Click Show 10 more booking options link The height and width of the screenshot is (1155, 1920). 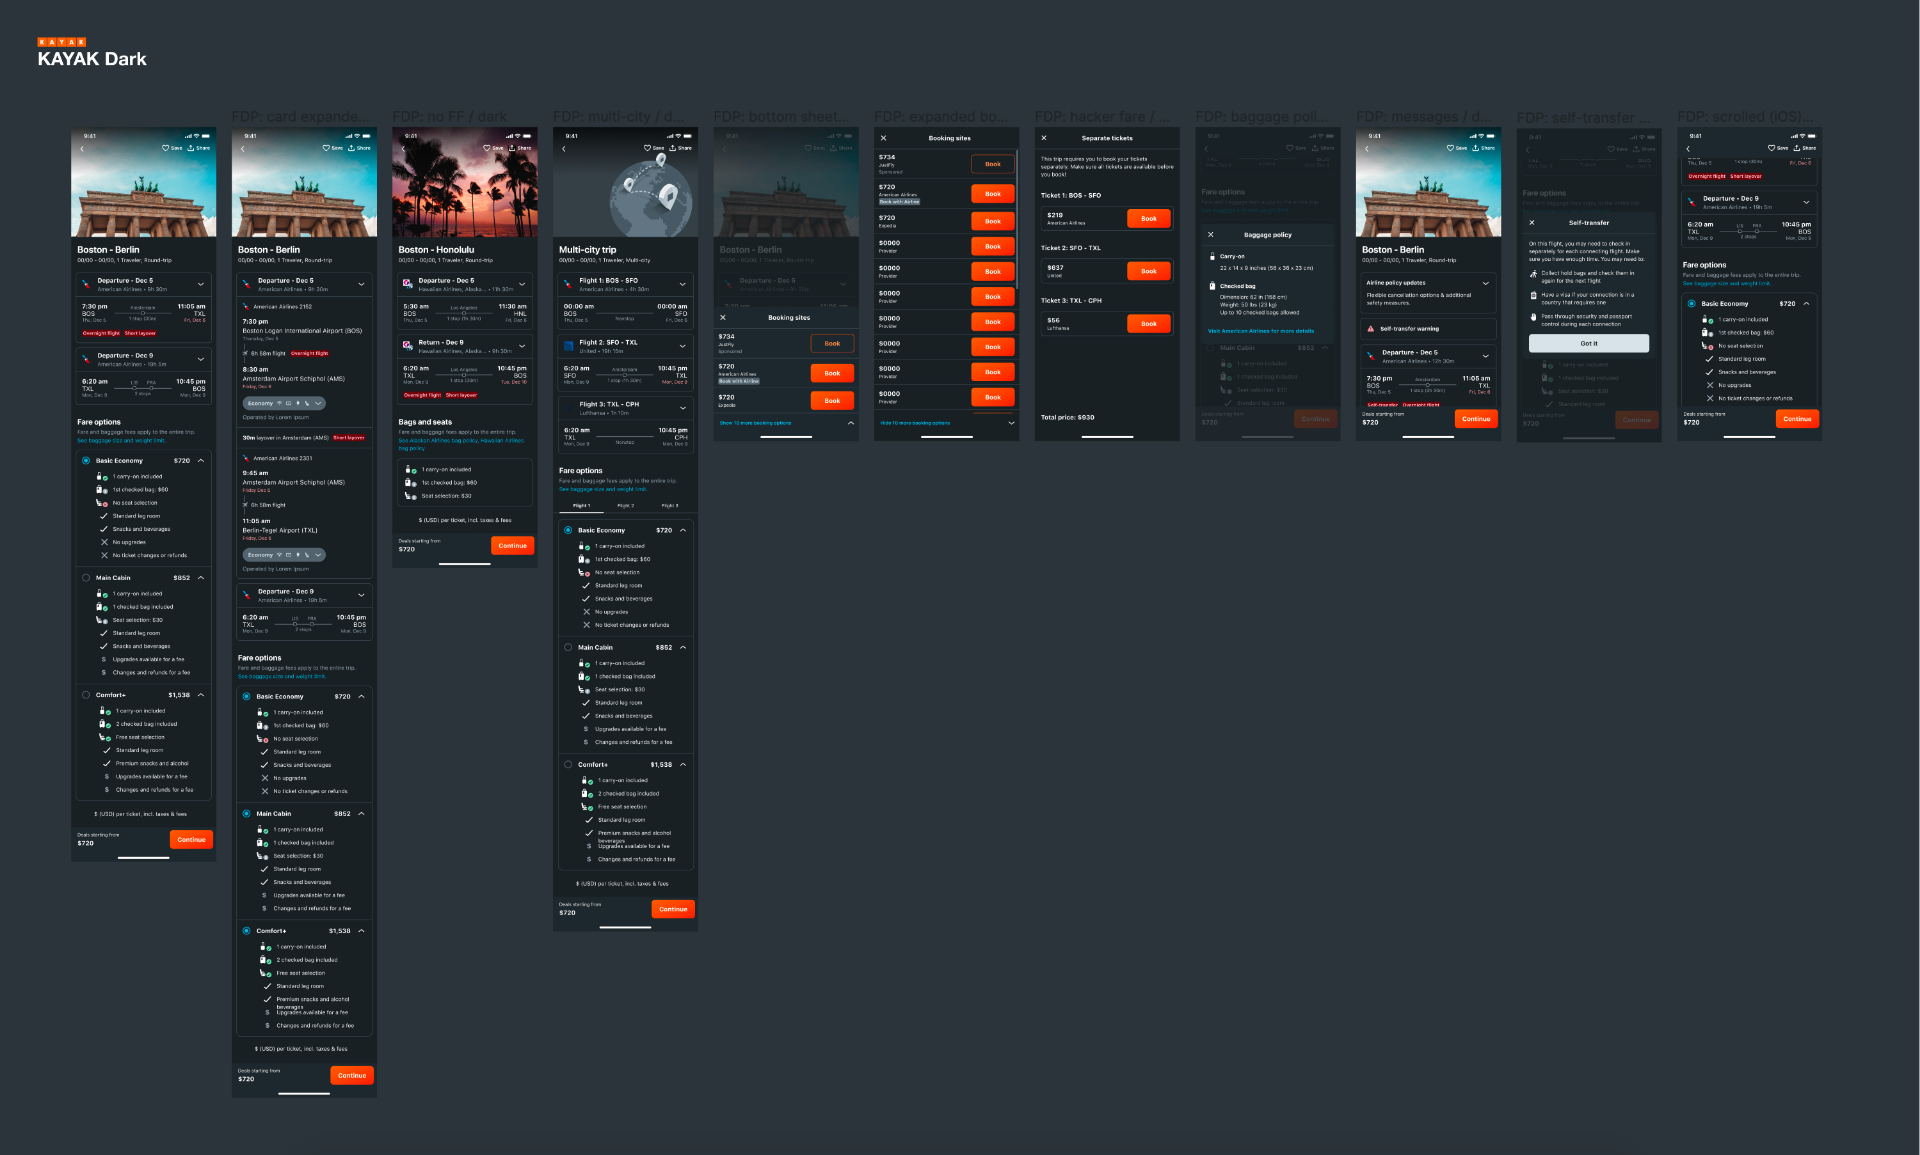[x=755, y=423]
